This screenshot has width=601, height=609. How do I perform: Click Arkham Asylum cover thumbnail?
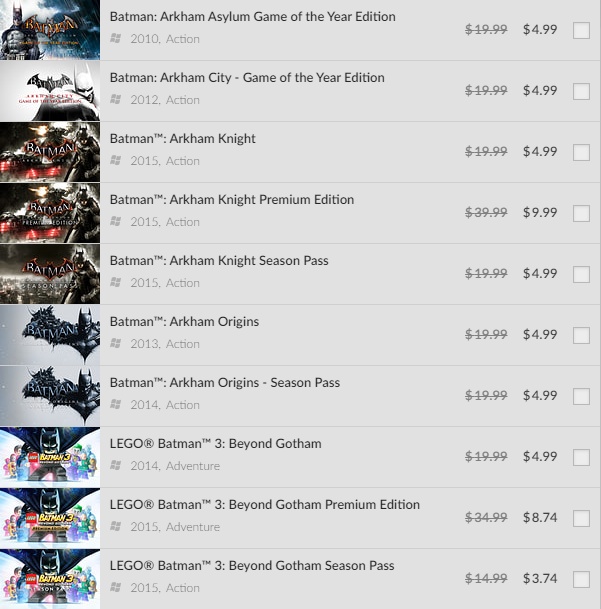tap(50, 30)
